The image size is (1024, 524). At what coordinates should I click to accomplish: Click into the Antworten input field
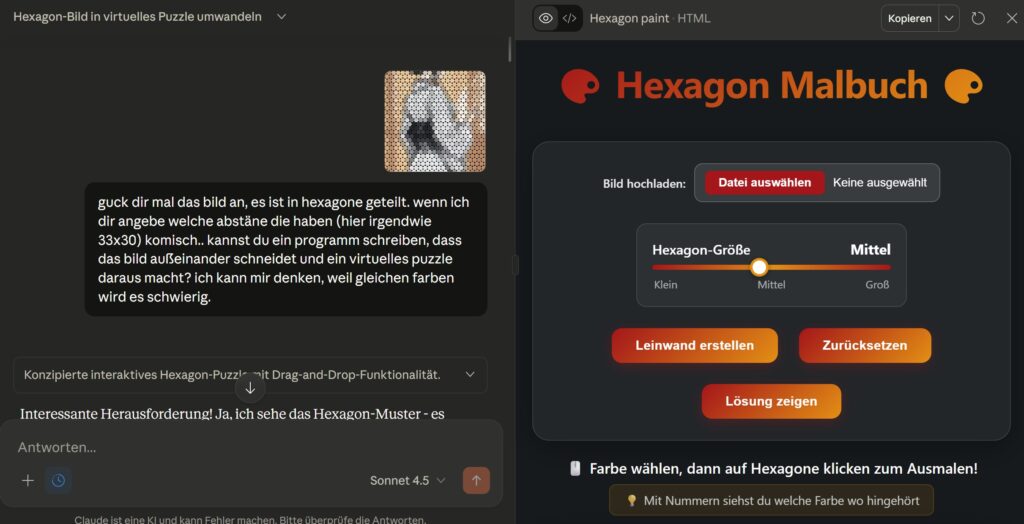[x=251, y=448]
